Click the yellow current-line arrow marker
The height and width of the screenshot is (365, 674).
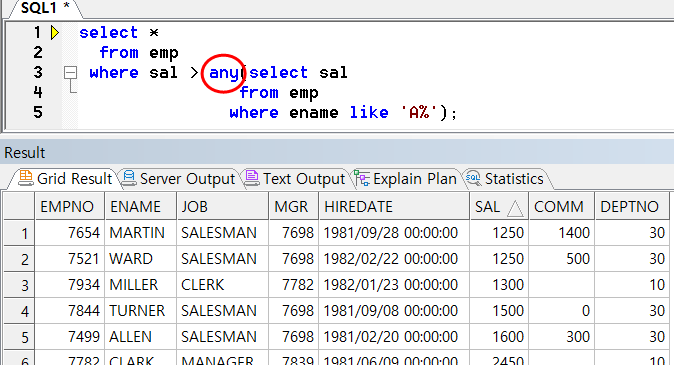pyautogui.click(x=55, y=33)
